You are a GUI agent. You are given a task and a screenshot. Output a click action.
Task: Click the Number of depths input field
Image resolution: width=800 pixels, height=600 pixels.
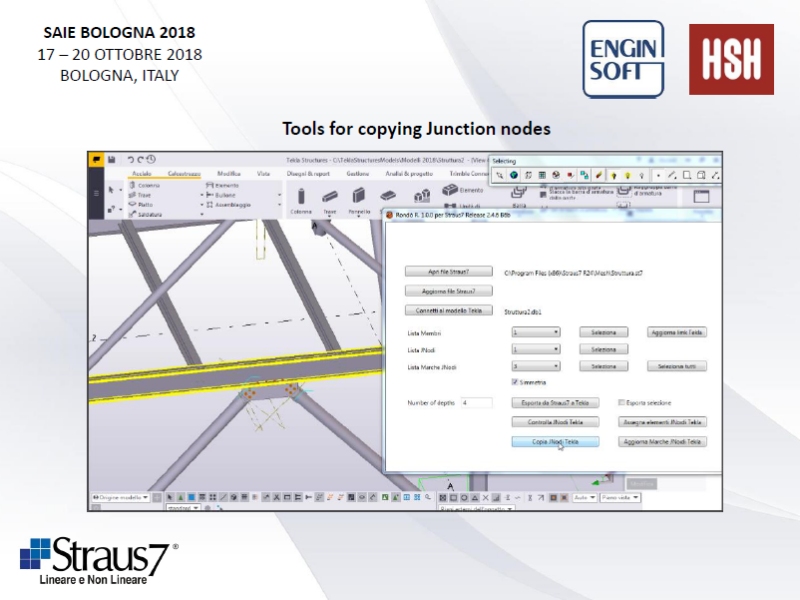click(477, 402)
